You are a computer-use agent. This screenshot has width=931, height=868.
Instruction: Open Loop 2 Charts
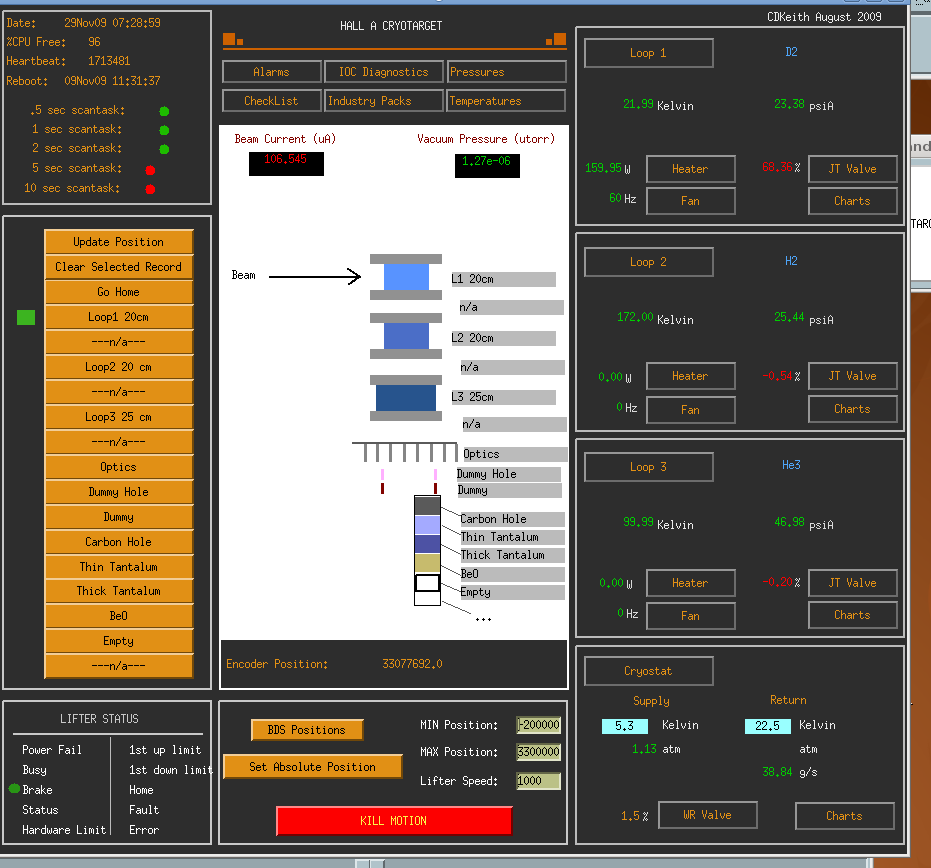(853, 409)
